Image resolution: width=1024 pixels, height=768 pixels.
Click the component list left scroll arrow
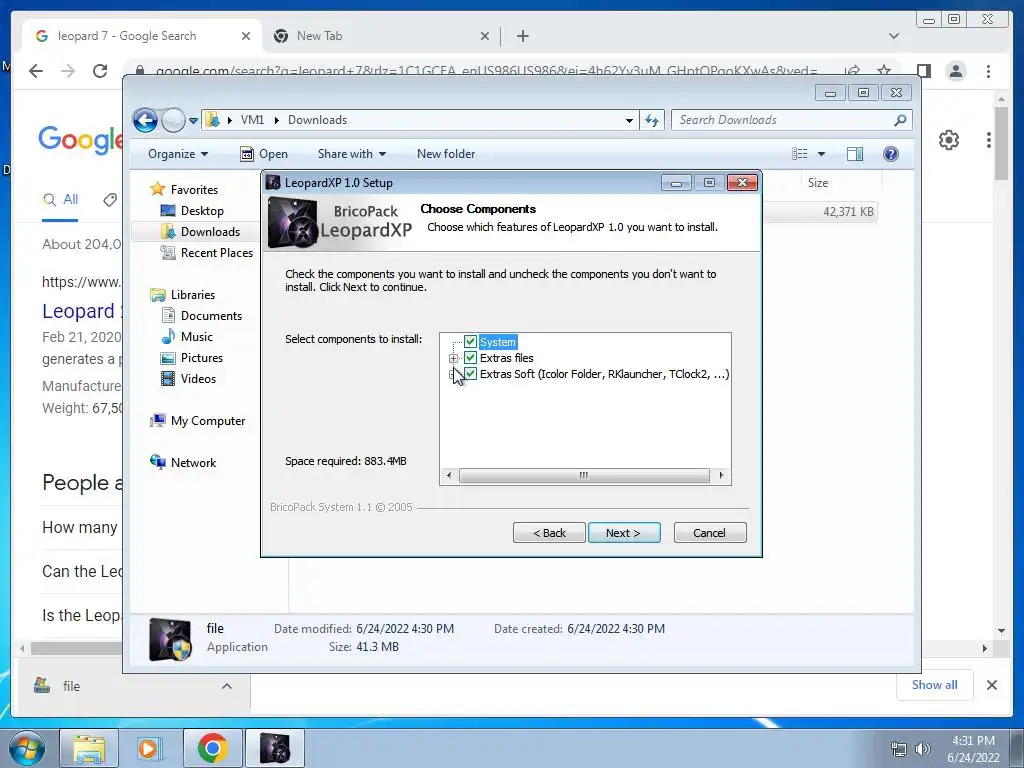[449, 475]
